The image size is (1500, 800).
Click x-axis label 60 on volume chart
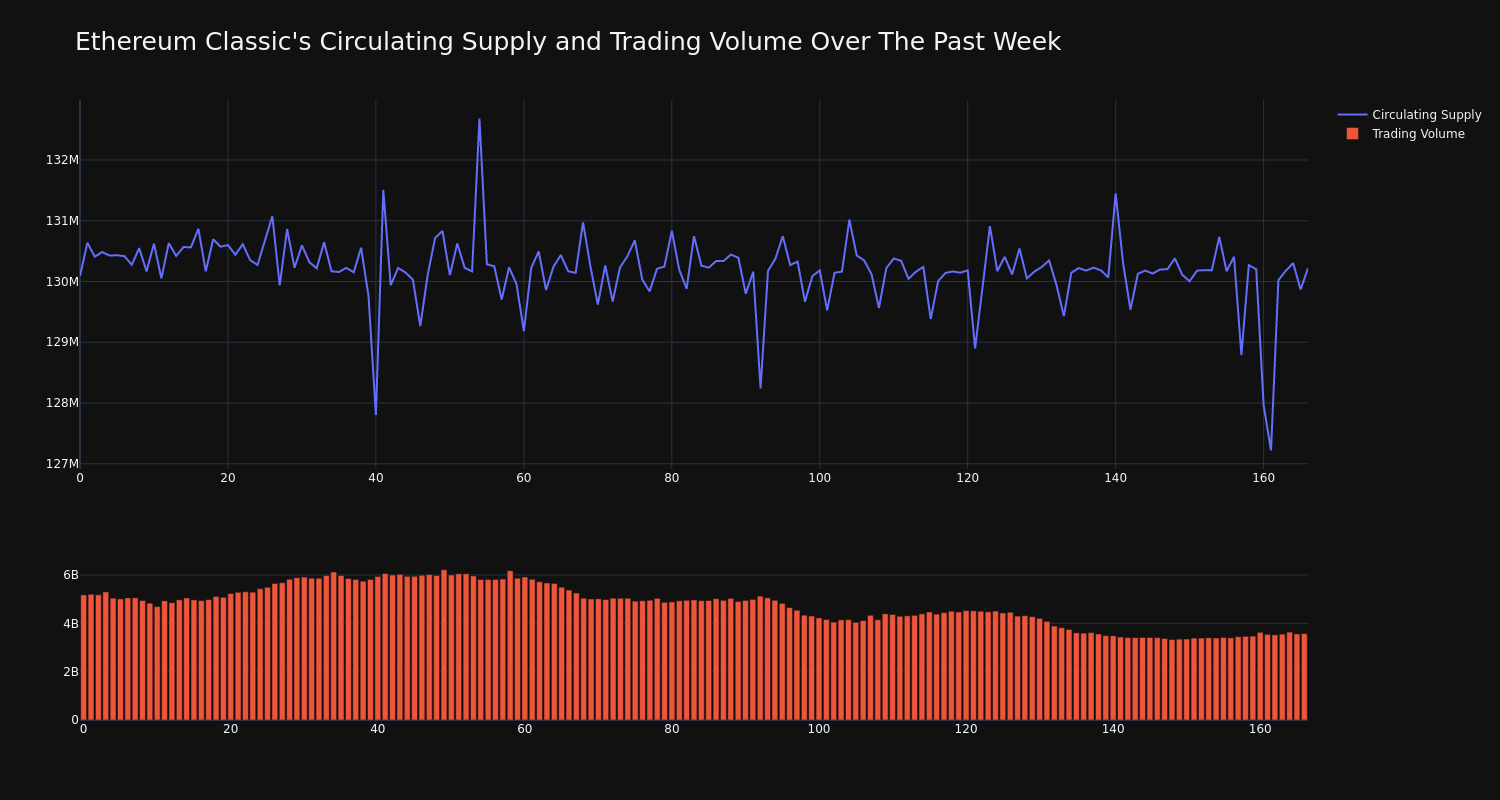click(525, 729)
